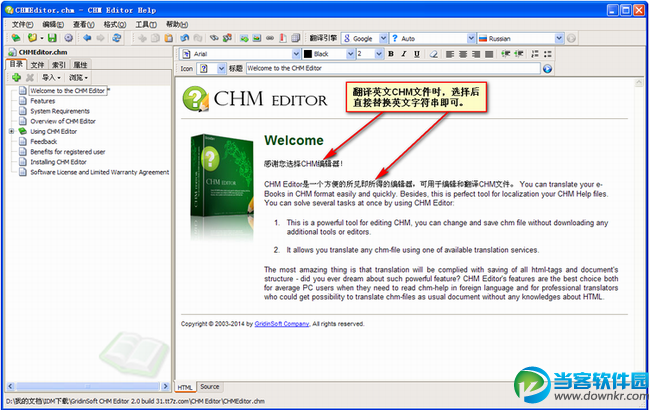The width and height of the screenshot is (650, 410).
Task: Click the decrease indent icon
Action: pyautogui.click(x=506, y=54)
